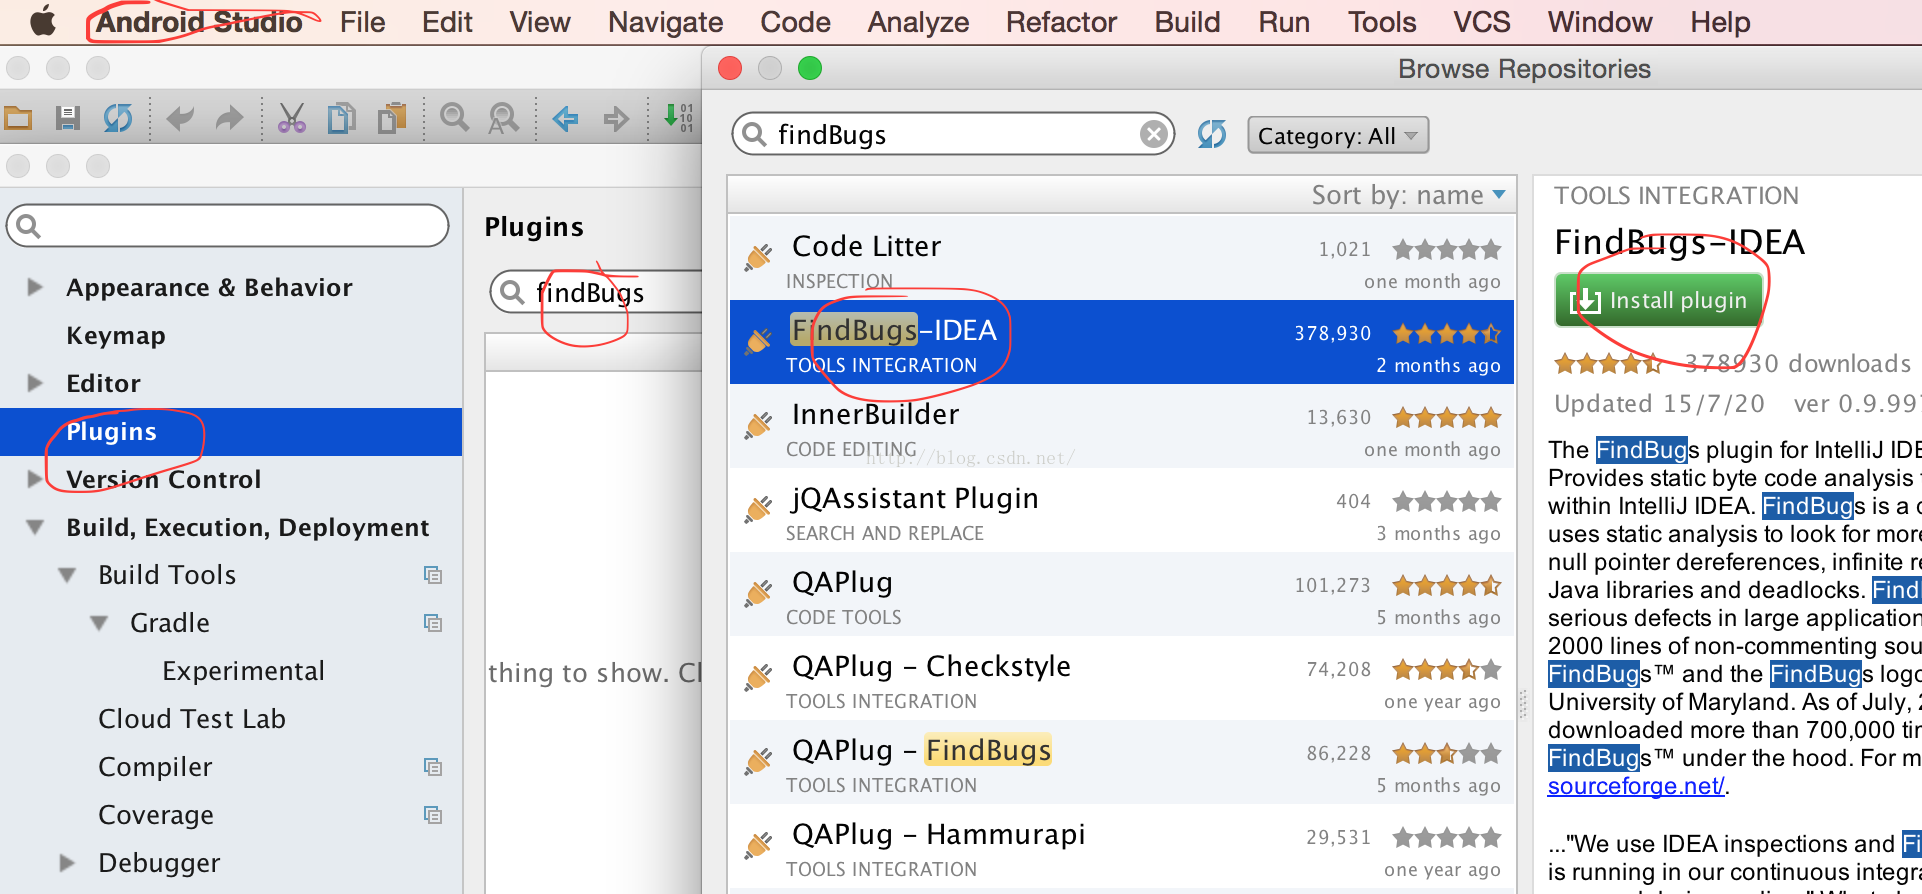The height and width of the screenshot is (894, 1922).
Task: Click the settings search field
Action: 228,226
